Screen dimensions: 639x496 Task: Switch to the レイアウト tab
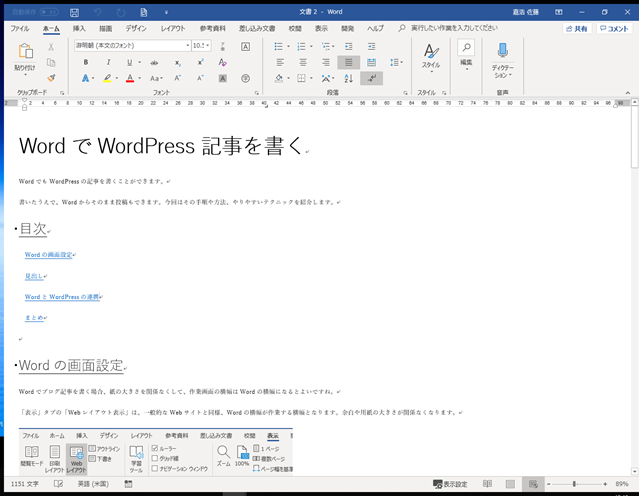[x=173, y=29]
